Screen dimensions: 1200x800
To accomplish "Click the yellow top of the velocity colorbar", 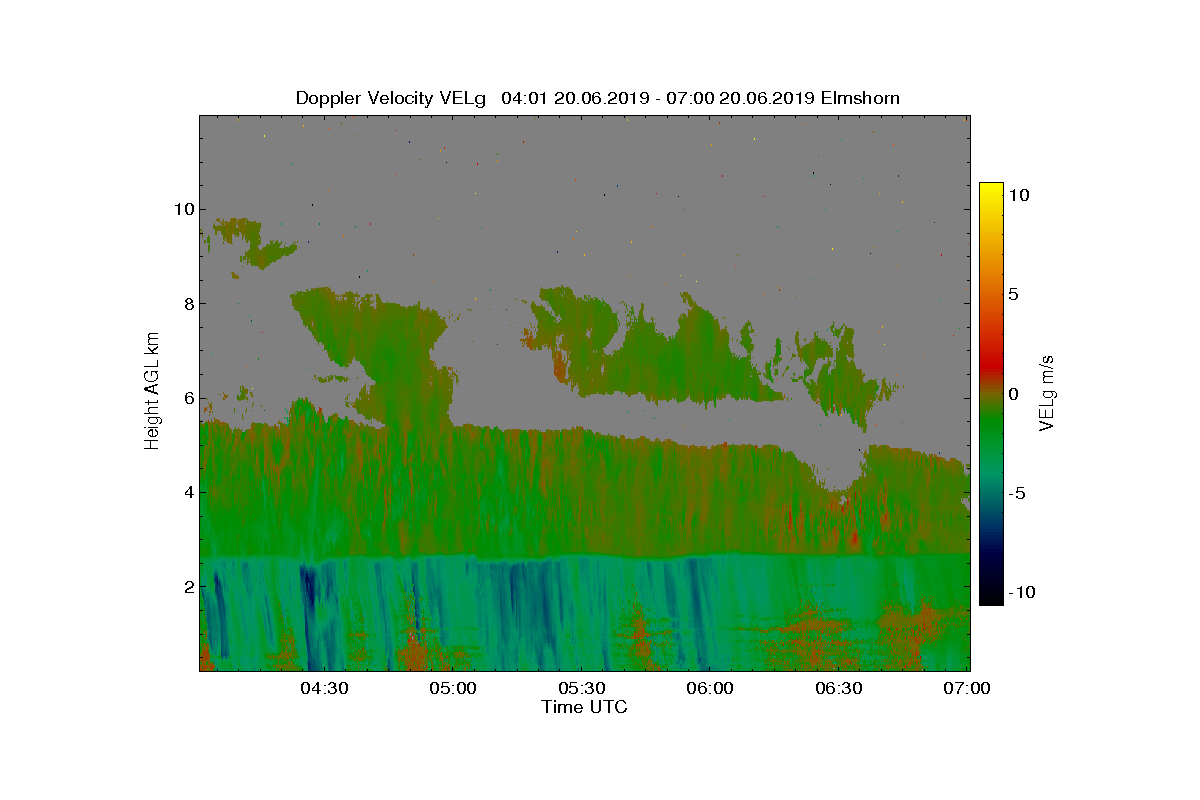I will click(x=991, y=192).
